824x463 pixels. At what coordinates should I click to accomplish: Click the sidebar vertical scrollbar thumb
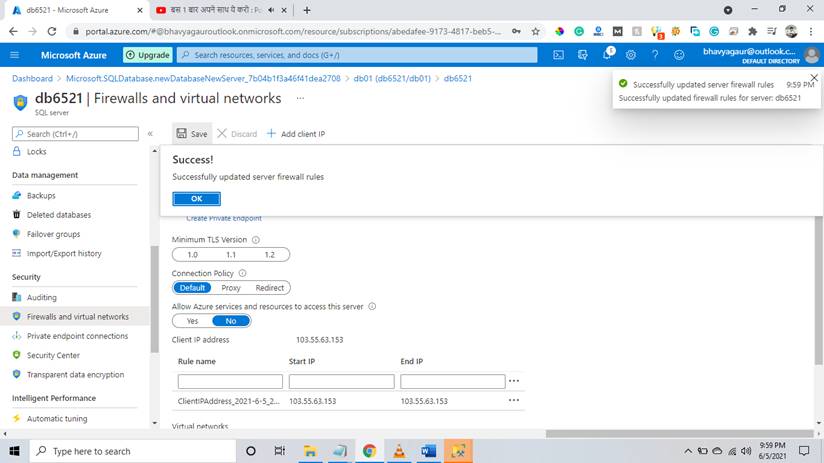click(154, 299)
